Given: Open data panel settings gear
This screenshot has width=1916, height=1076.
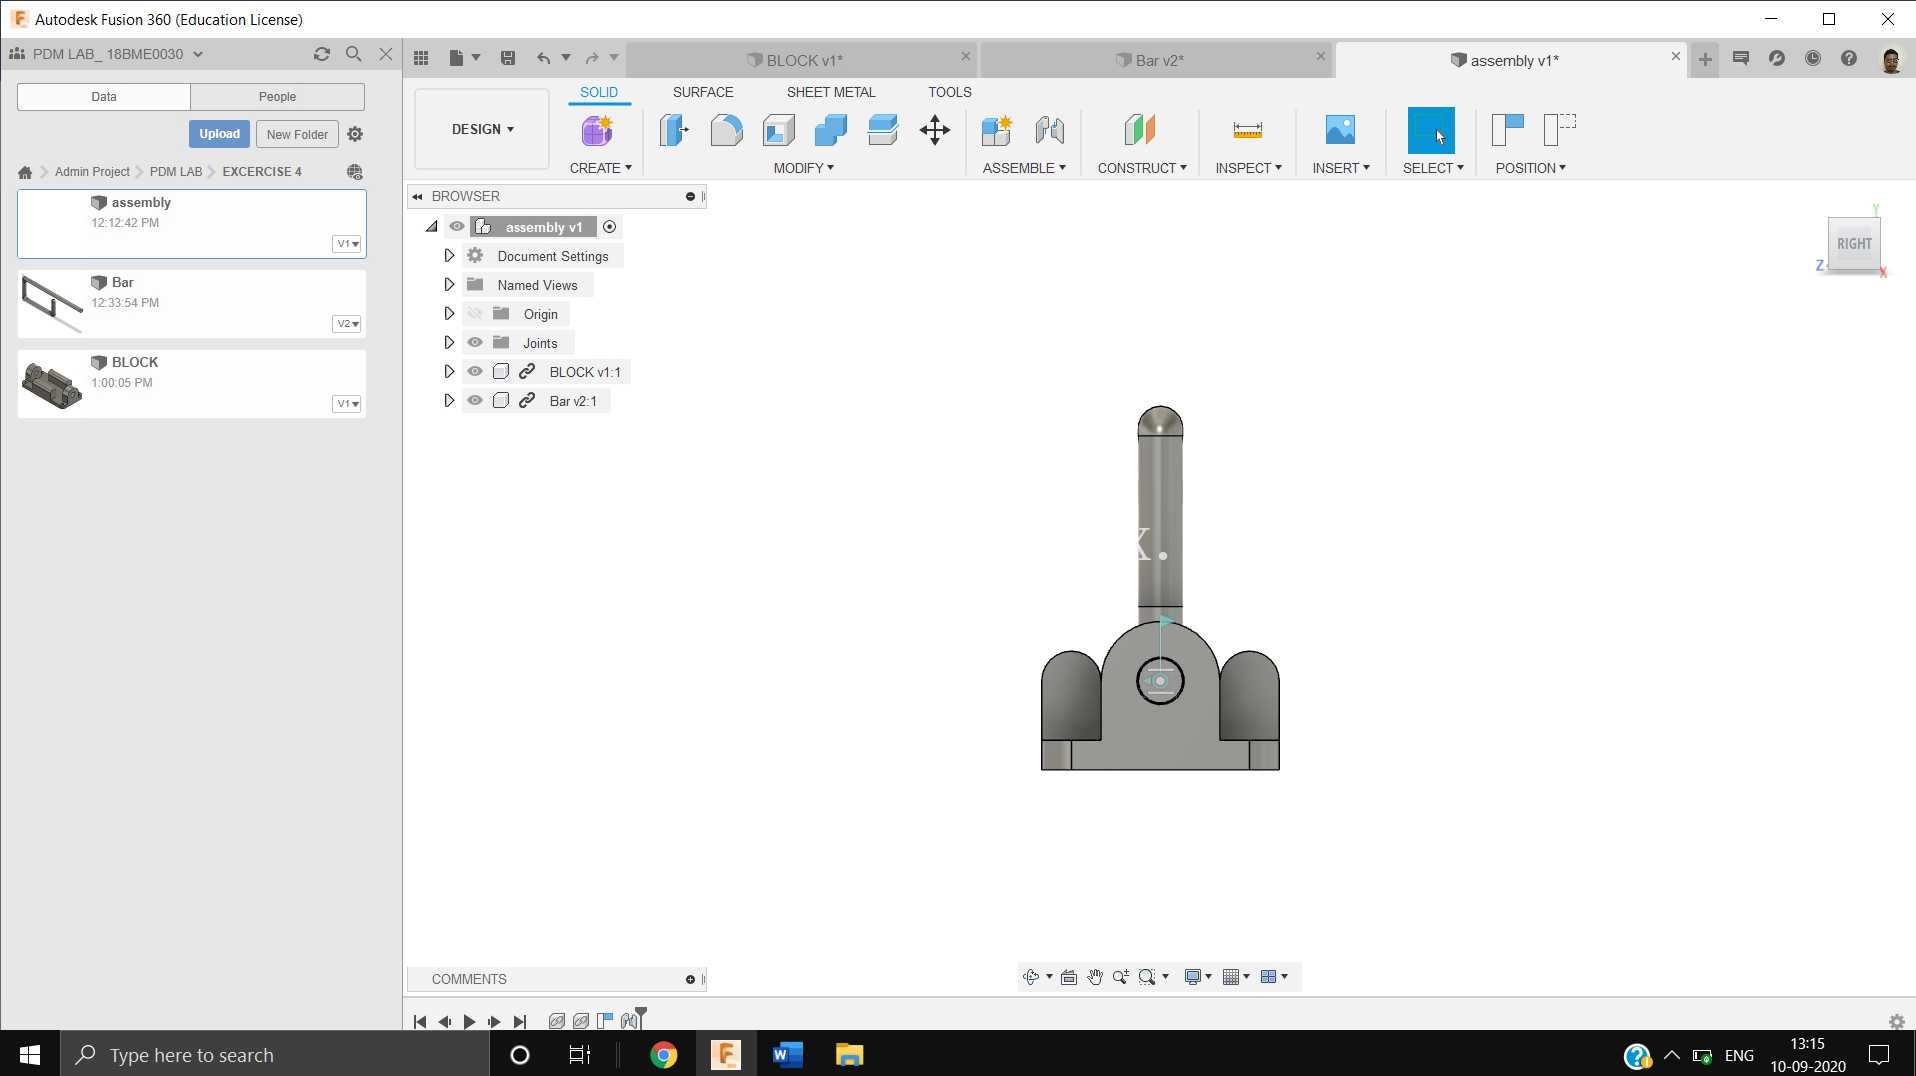Looking at the screenshot, I should tap(355, 134).
